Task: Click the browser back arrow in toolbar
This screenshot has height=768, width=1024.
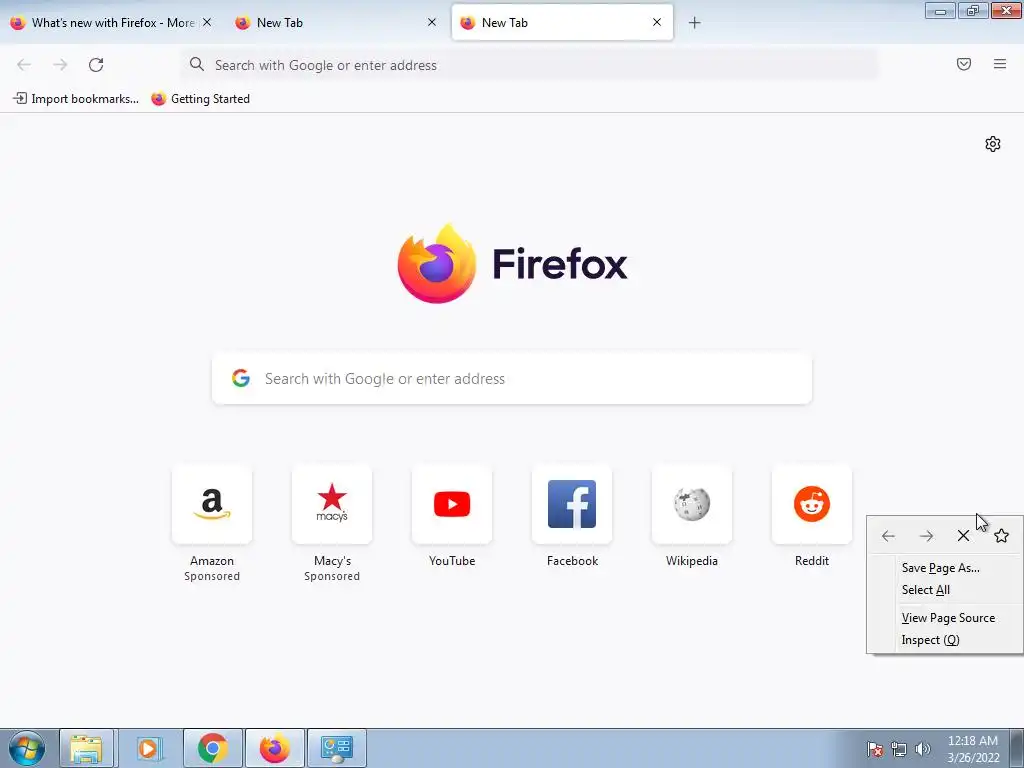Action: 24,65
